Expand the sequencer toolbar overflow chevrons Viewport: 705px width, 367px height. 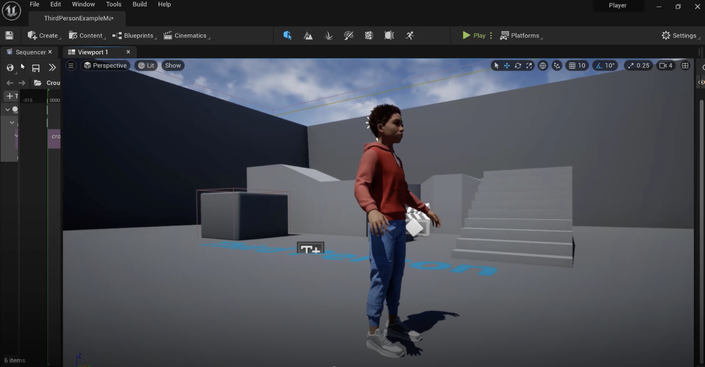point(52,68)
